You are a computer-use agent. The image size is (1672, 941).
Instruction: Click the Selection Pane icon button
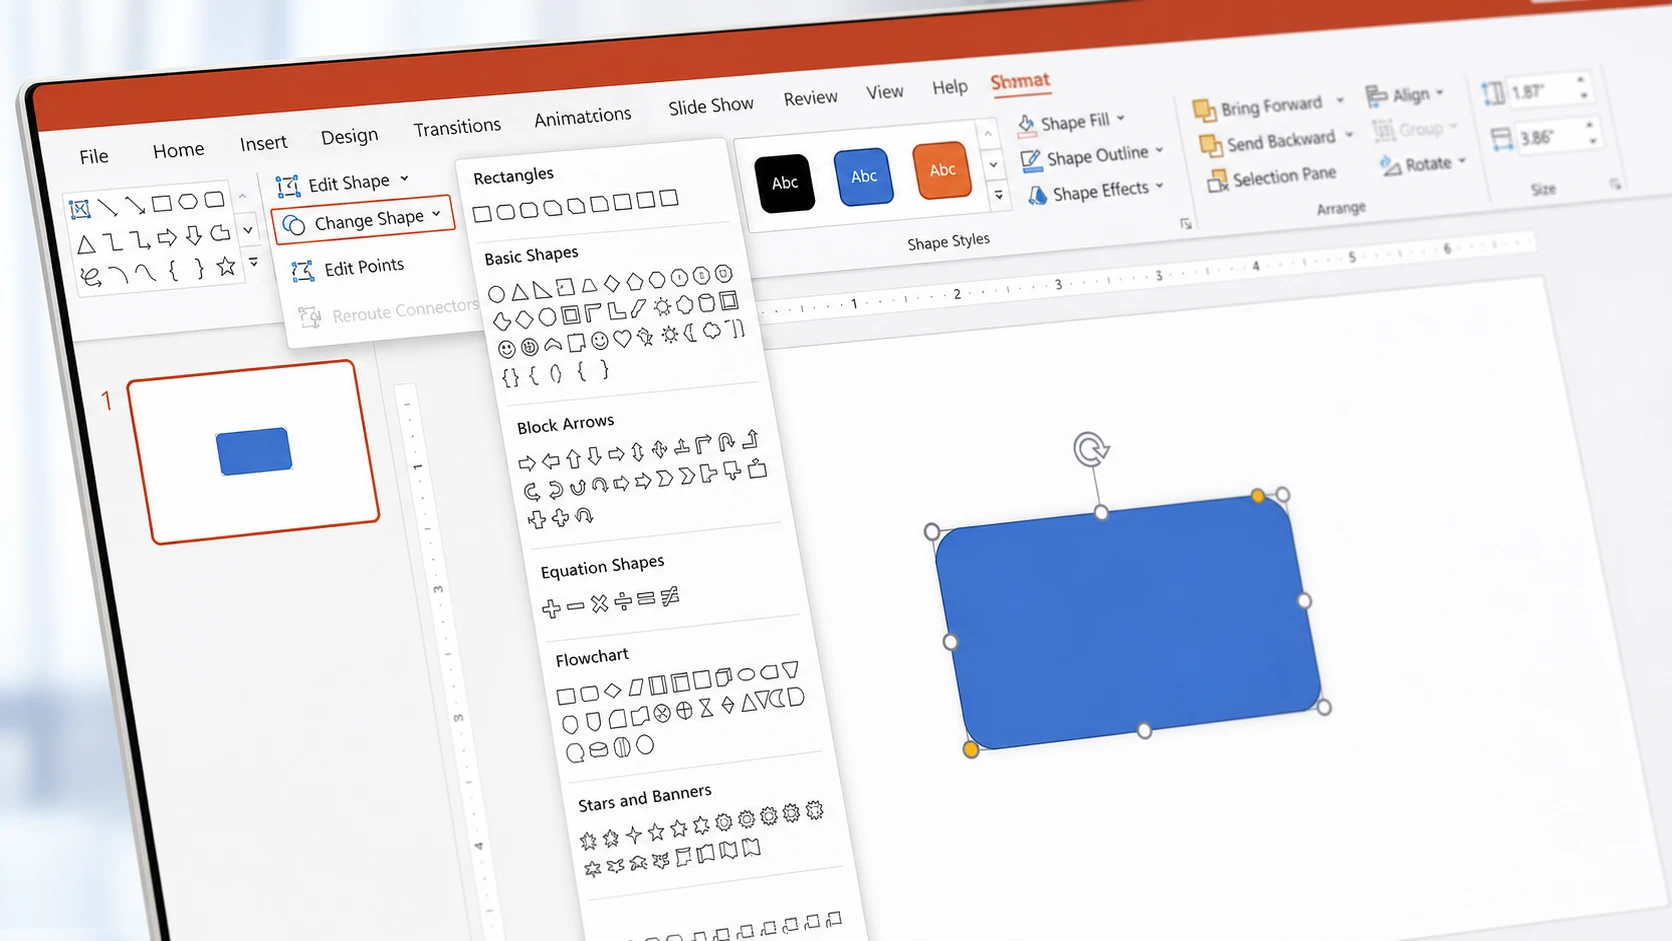click(x=1217, y=181)
